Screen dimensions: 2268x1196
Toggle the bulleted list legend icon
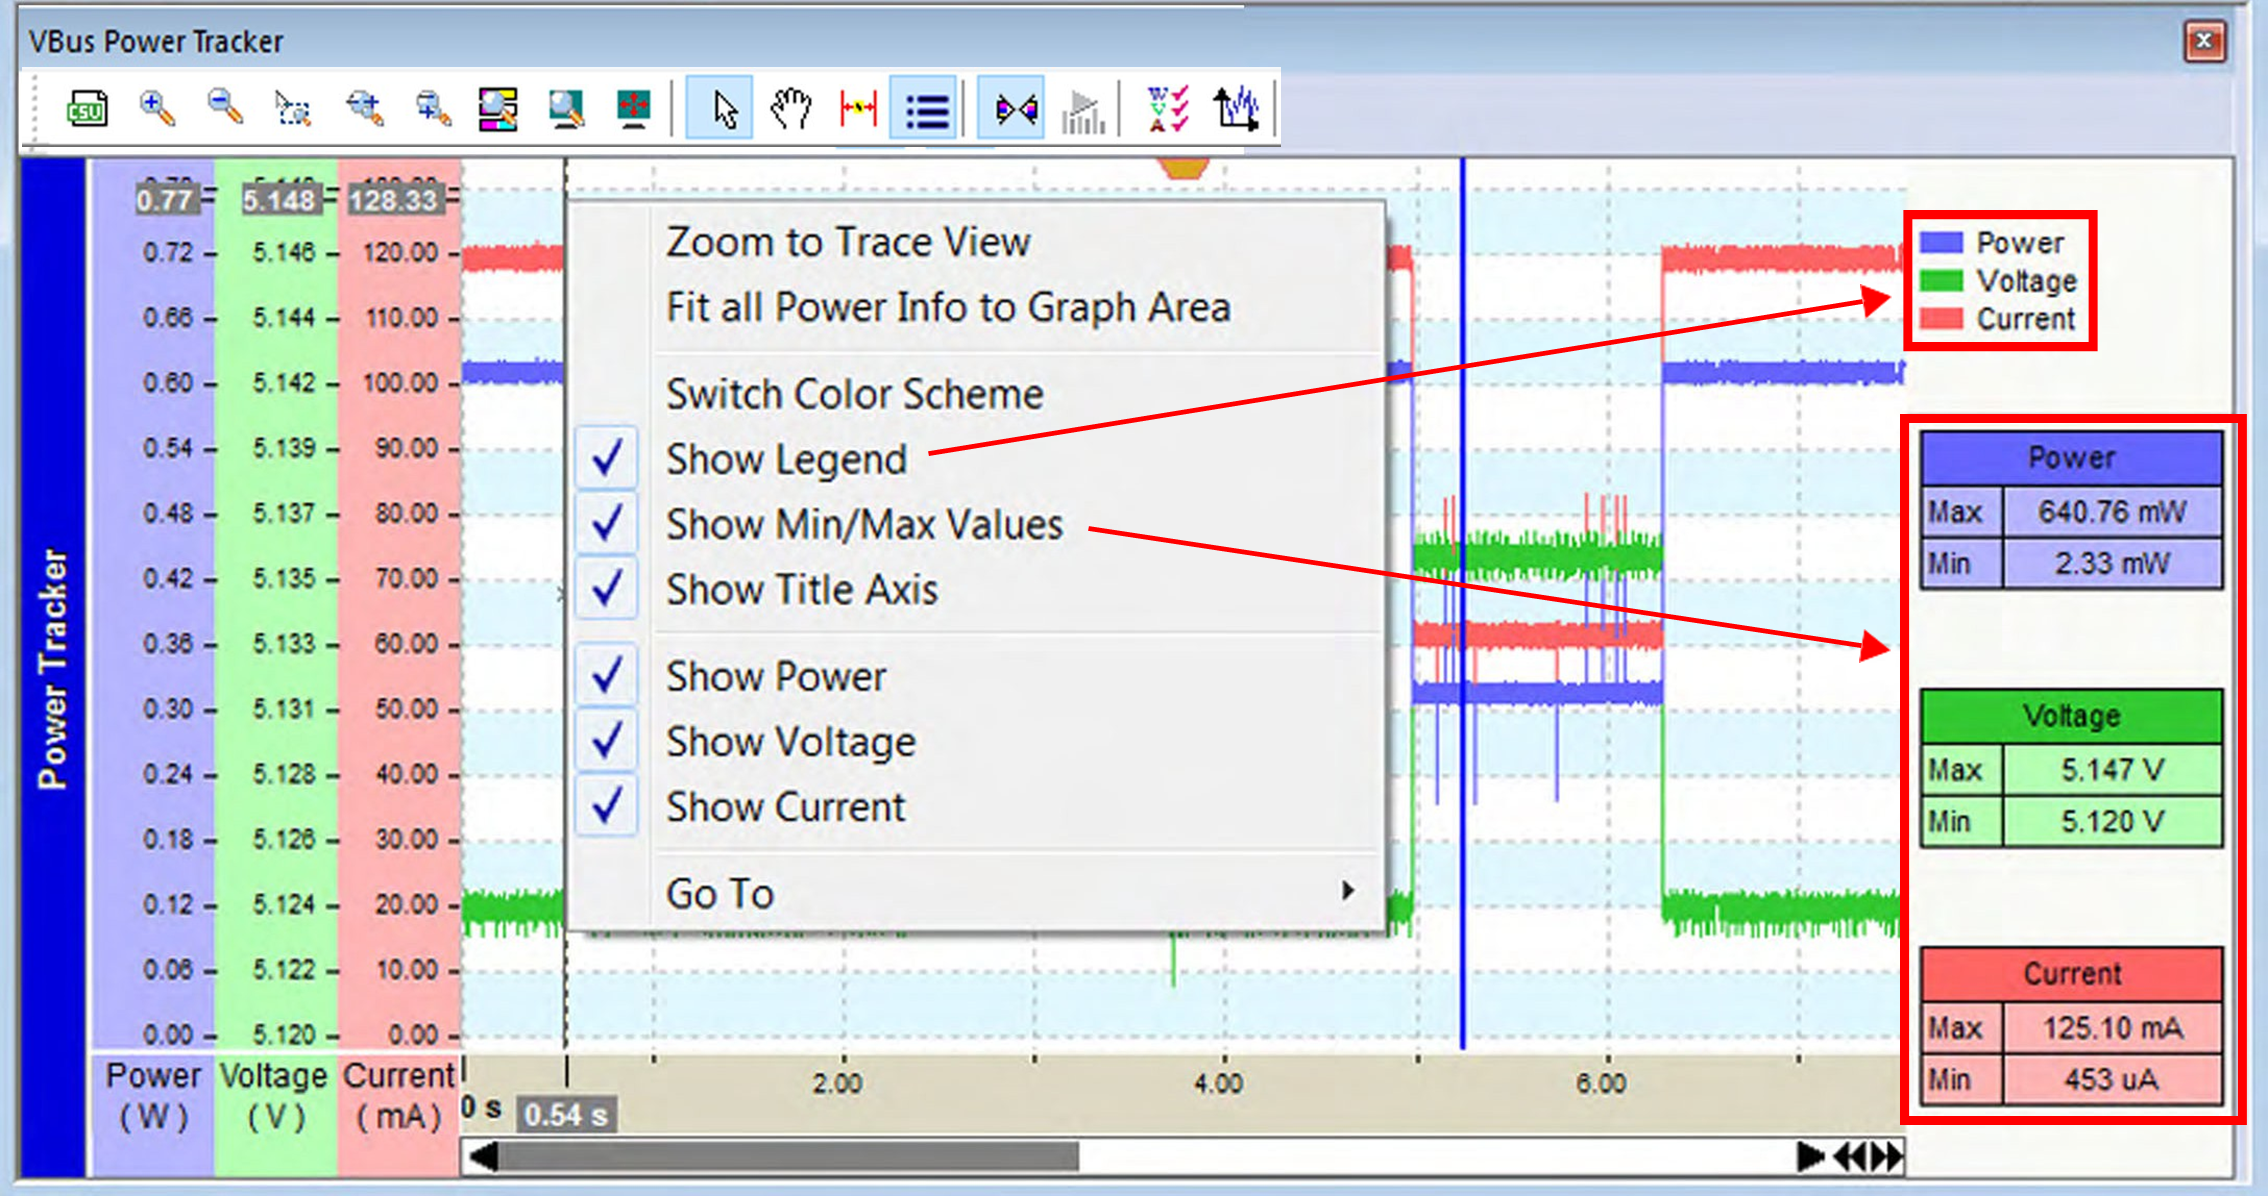tap(926, 108)
